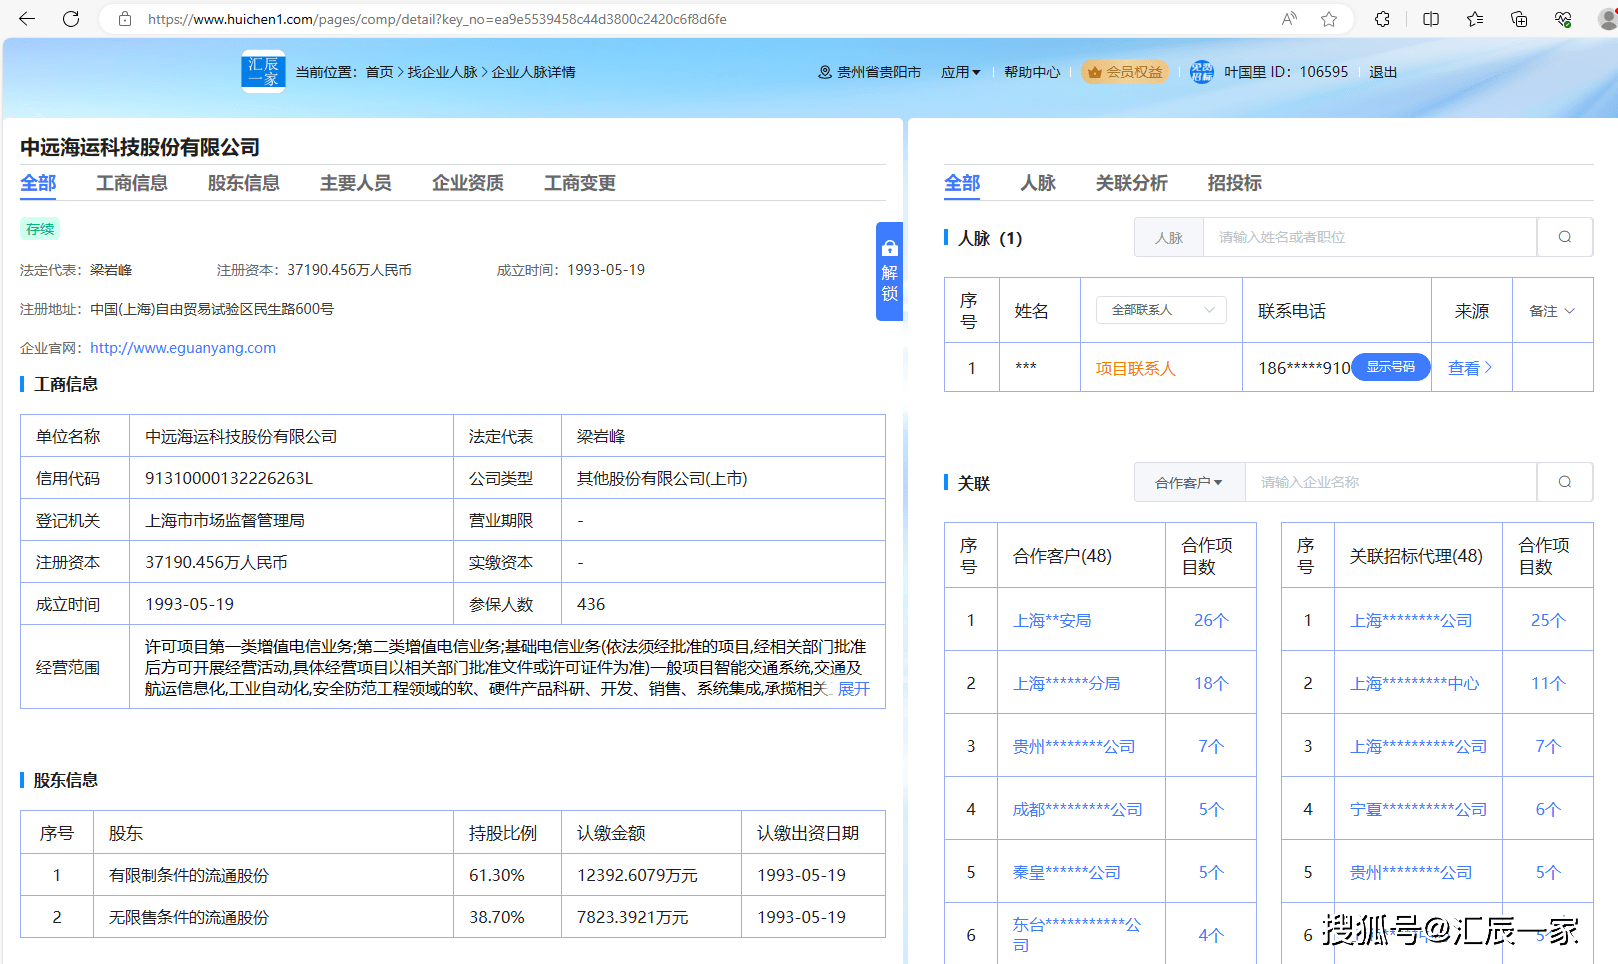The width and height of the screenshot is (1618, 964).
Task: Open the 关联分析 tab
Action: coord(1132,183)
